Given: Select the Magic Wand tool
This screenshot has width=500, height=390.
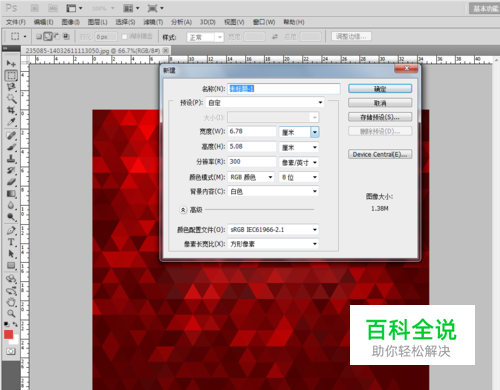Looking at the screenshot, I should 11,99.
